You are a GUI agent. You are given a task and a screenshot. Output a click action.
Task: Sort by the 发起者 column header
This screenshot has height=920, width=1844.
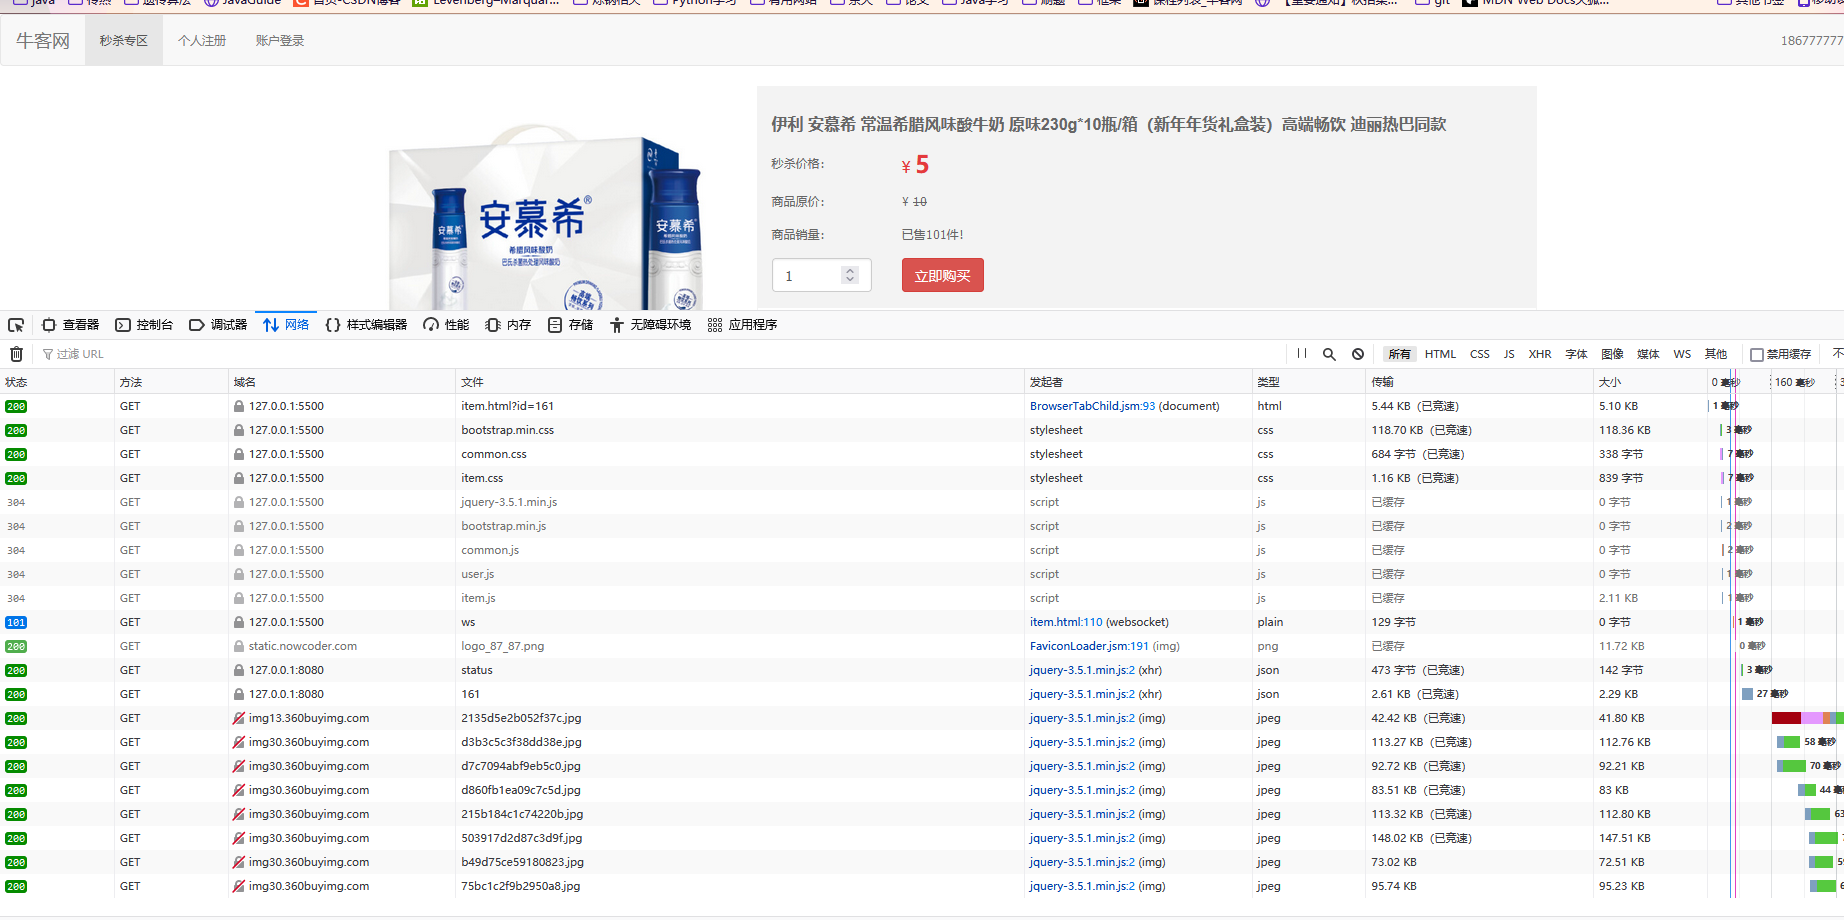click(x=1138, y=382)
